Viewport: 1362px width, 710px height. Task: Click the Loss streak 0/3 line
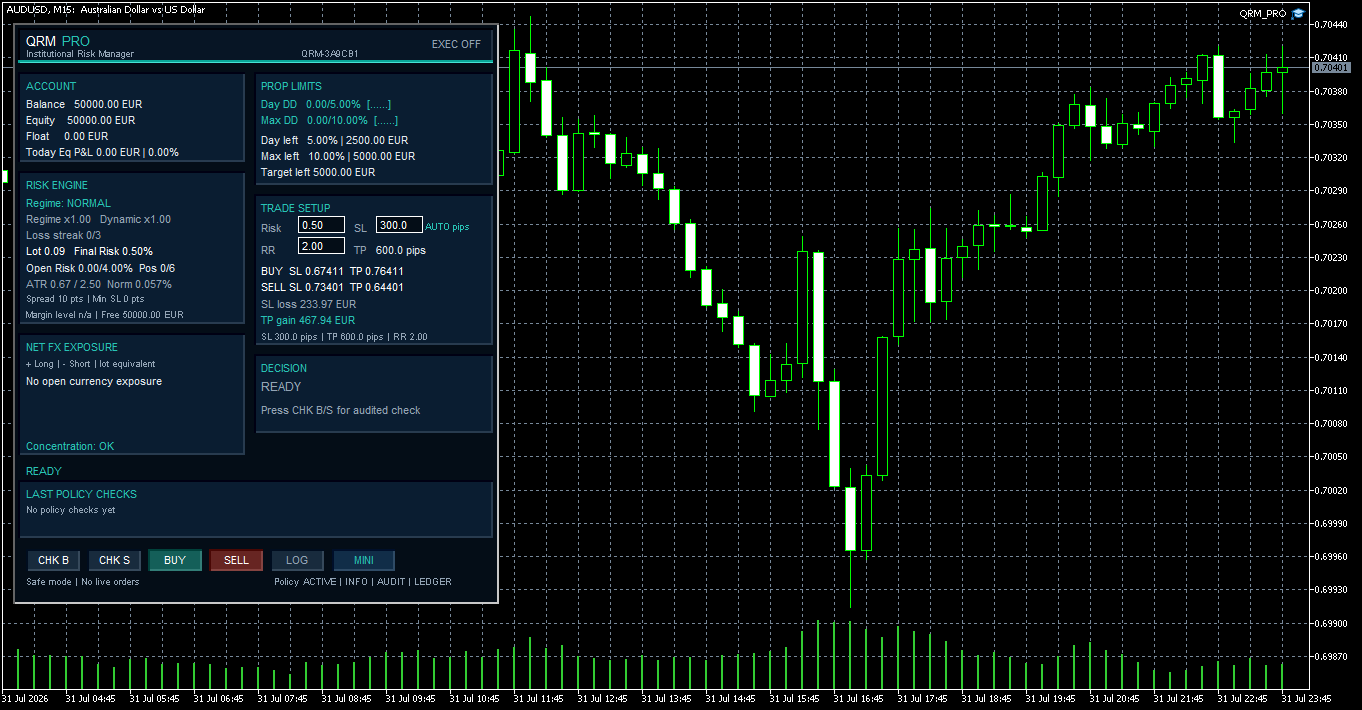[64, 235]
